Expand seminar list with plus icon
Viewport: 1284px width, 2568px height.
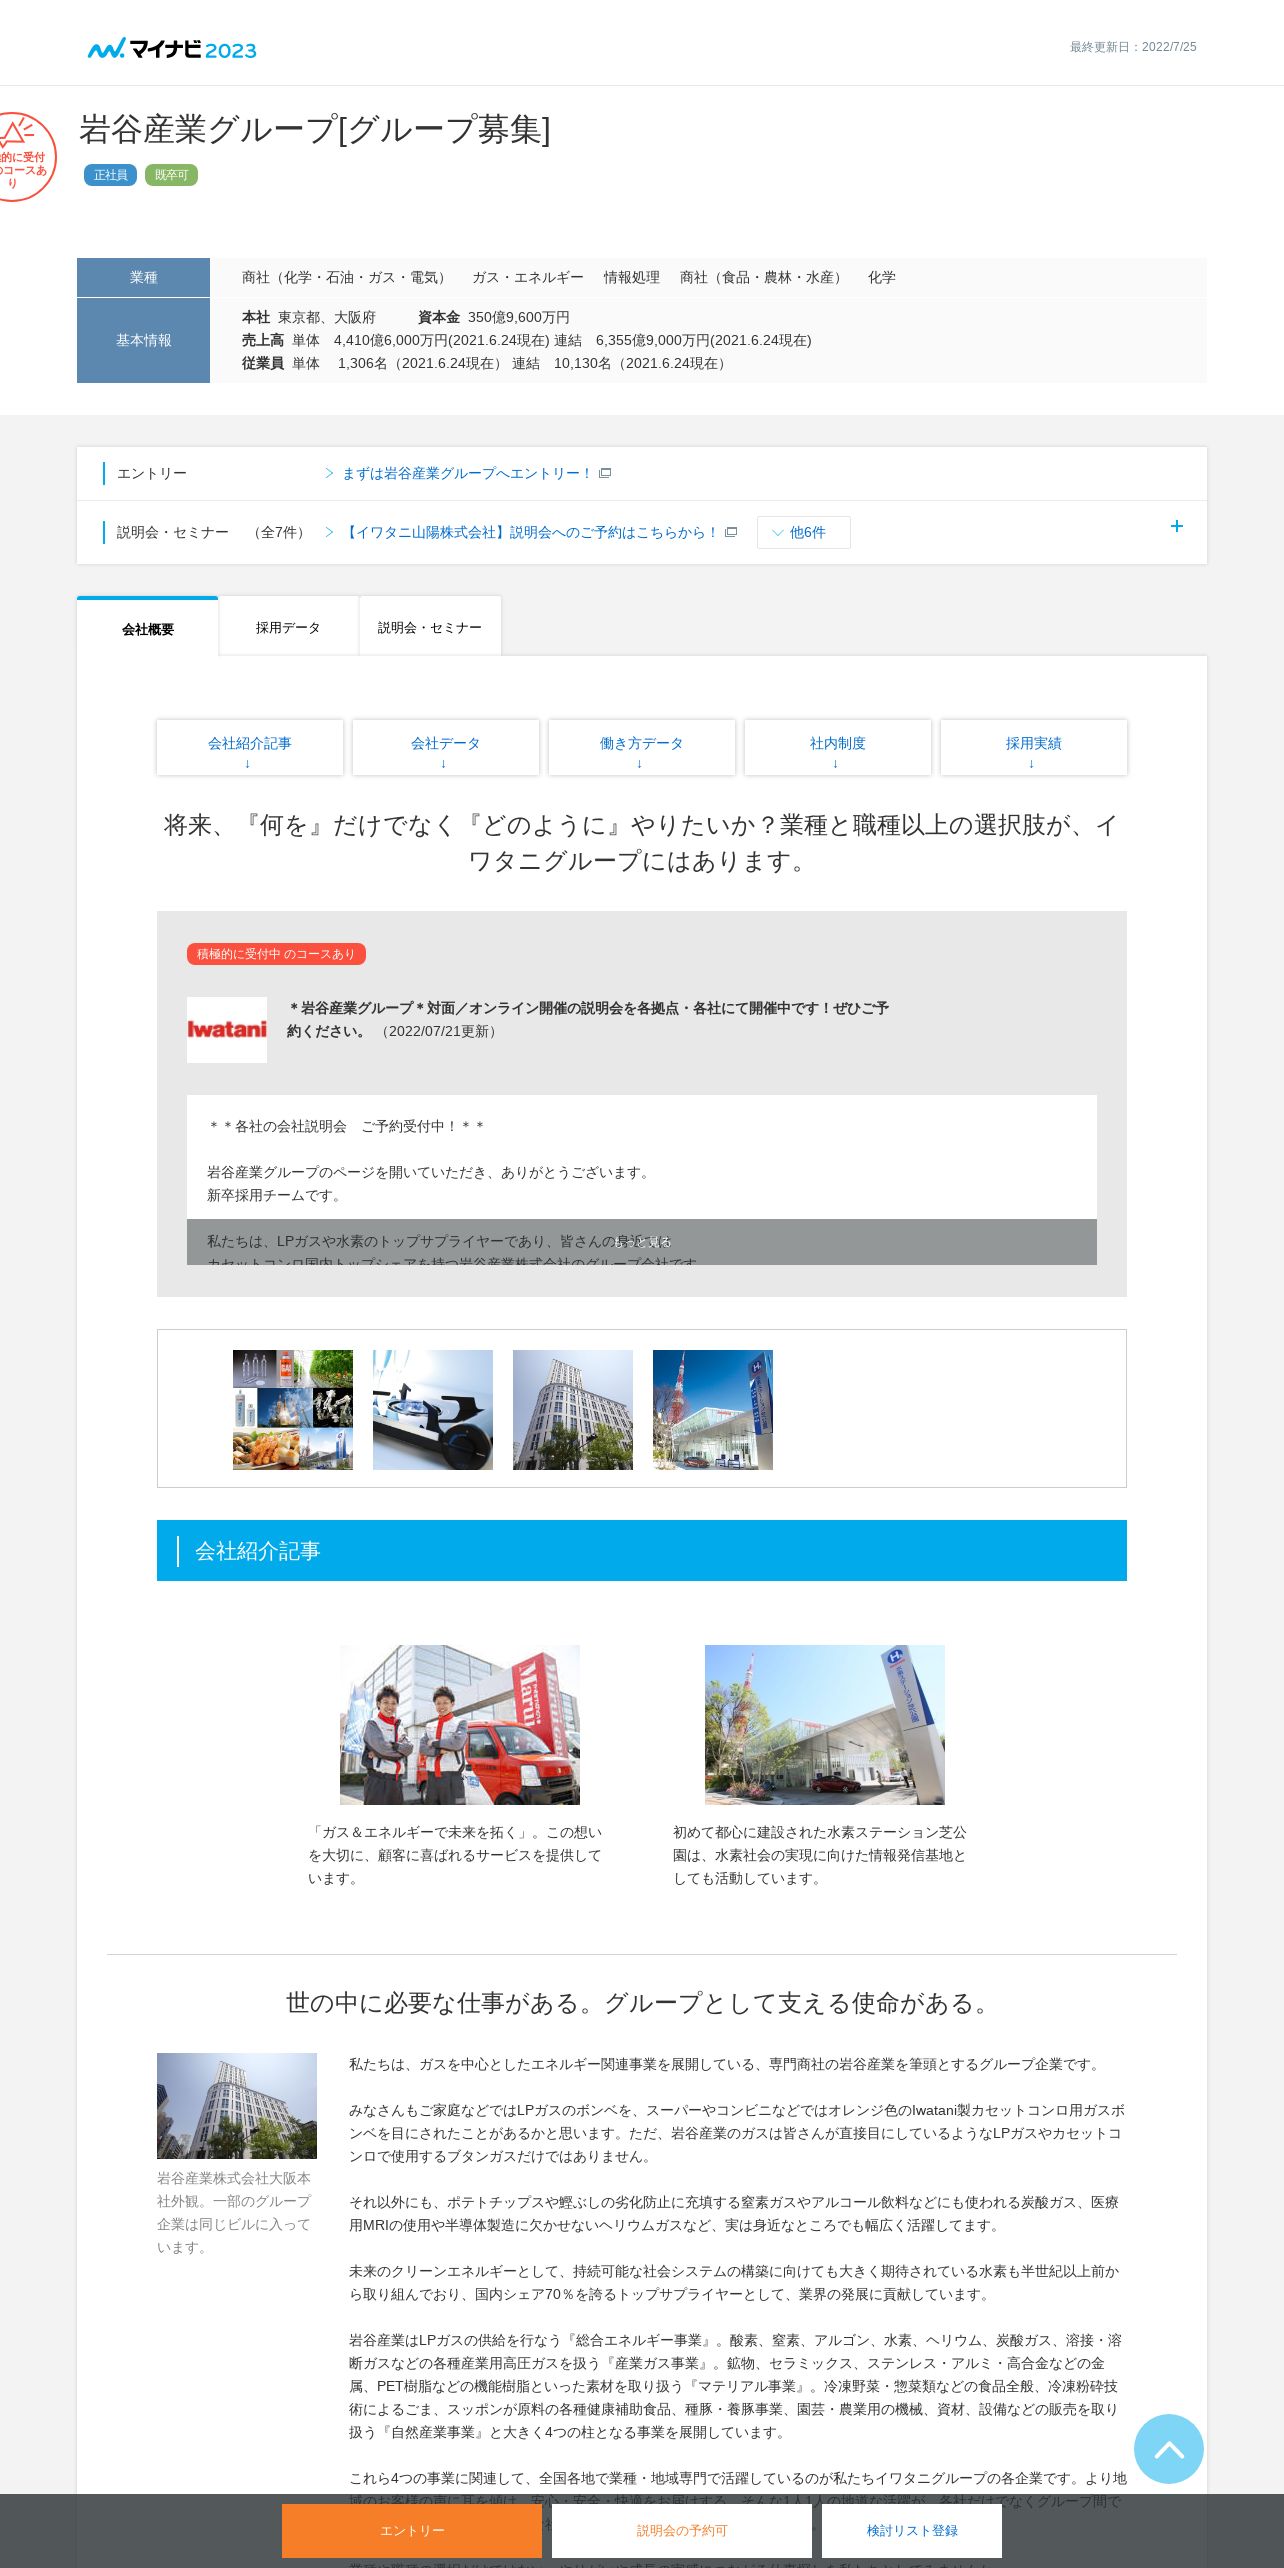(1177, 526)
